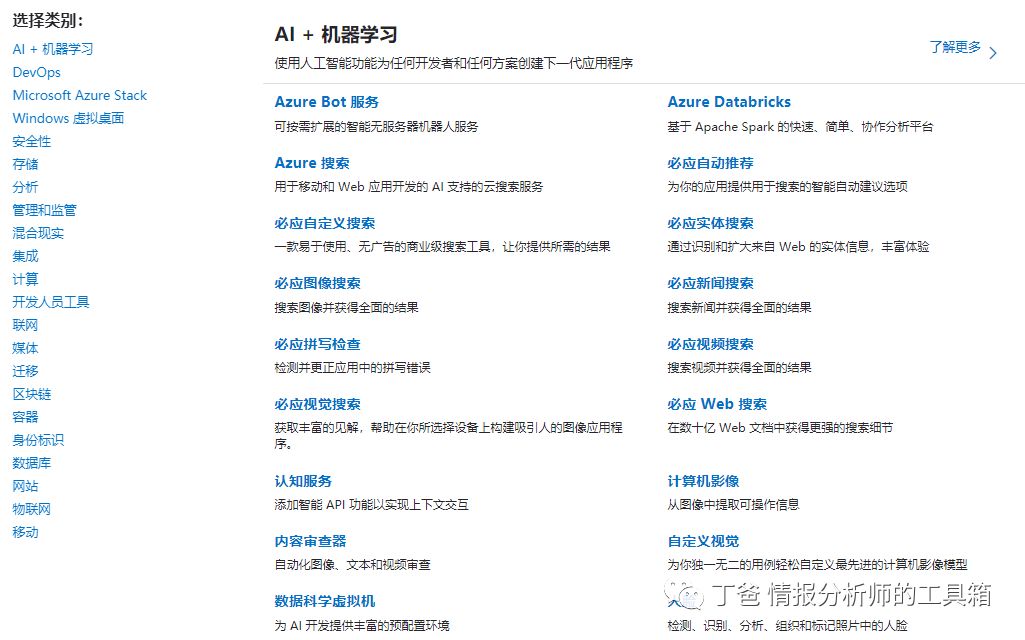Image resolution: width=1025 pixels, height=640 pixels.
Task: Click the 网站 category link
Action: click(25, 486)
